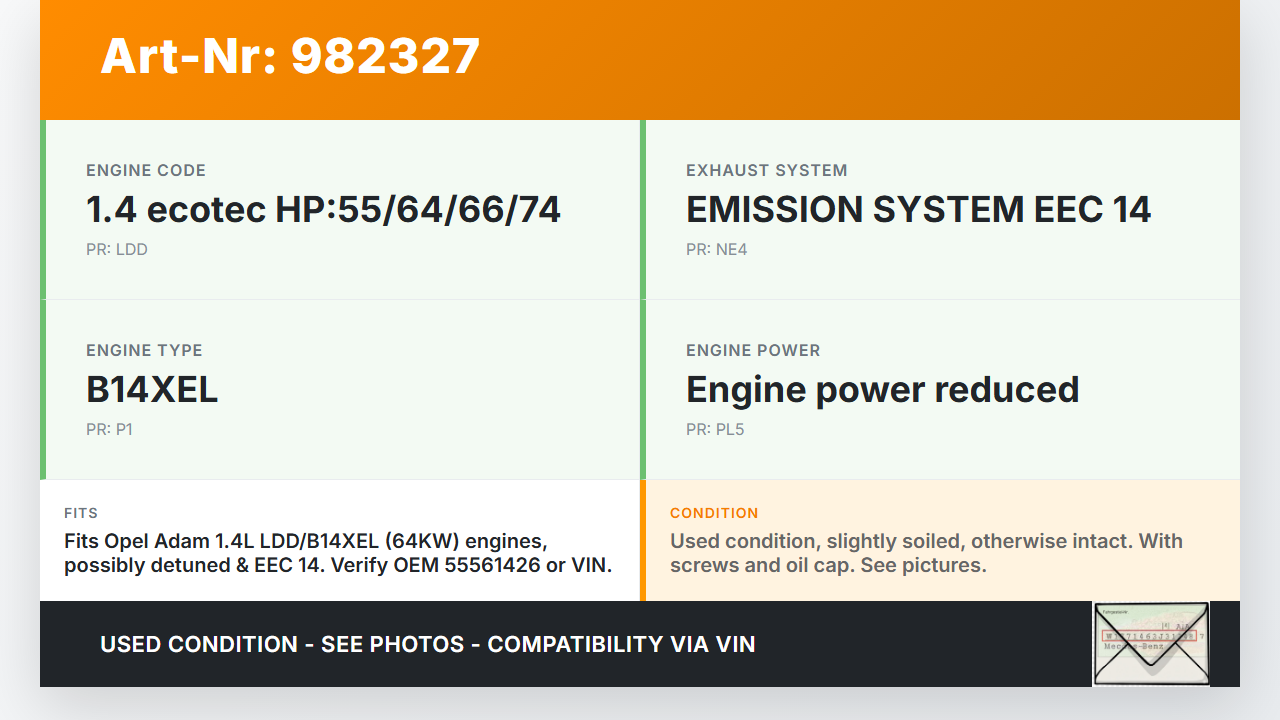Select the Engine power reduced value
This screenshot has width=1280, height=720.
(882, 390)
